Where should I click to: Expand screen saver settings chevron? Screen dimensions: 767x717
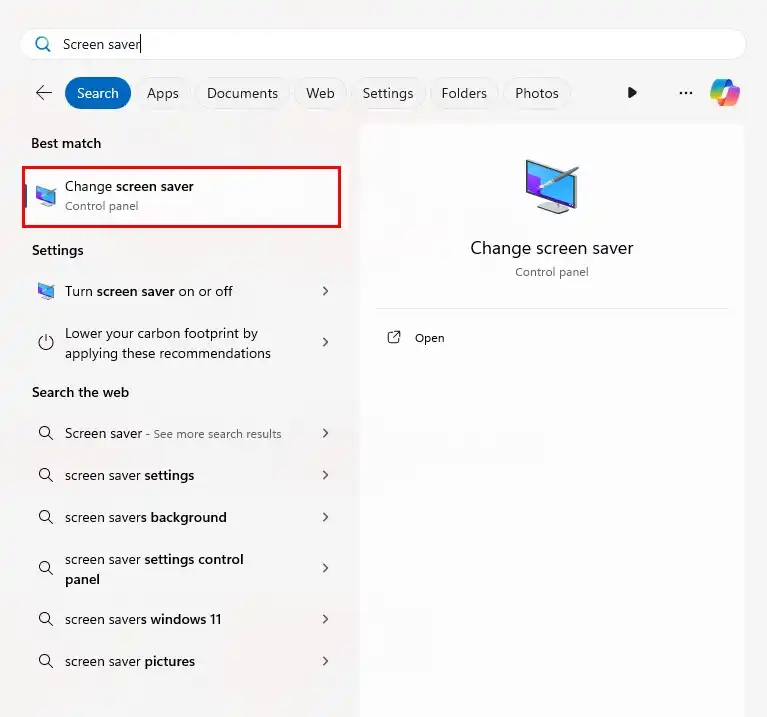coord(325,475)
